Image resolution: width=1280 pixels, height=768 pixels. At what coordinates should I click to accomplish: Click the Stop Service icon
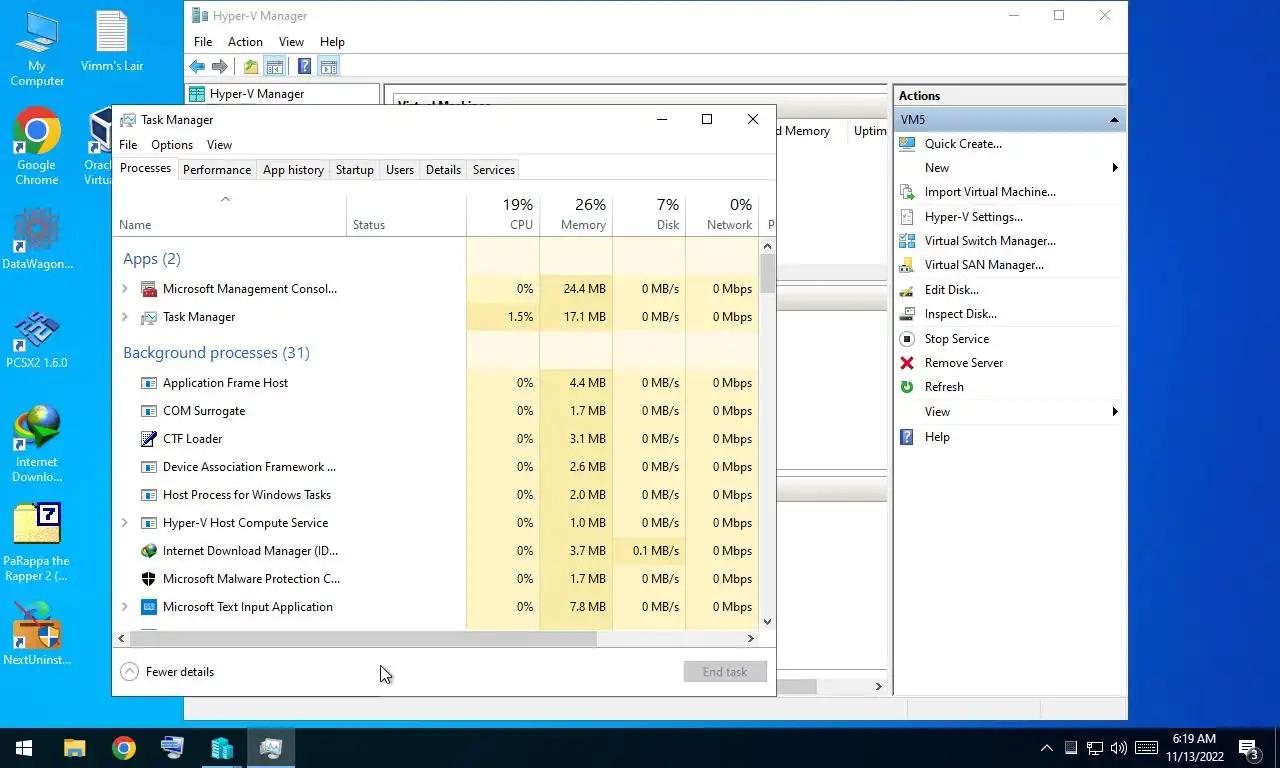[x=907, y=339]
